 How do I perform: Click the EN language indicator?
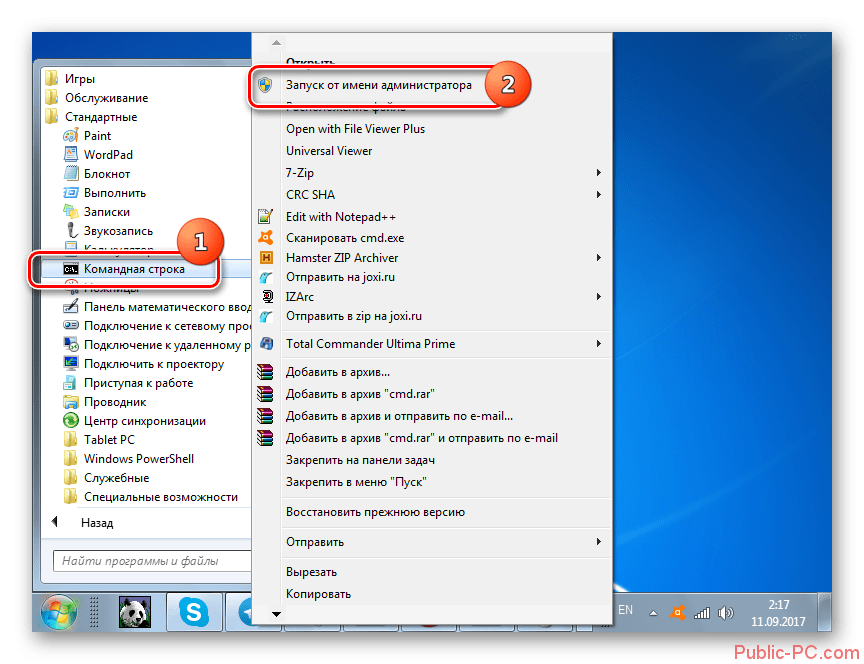pyautogui.click(x=625, y=610)
